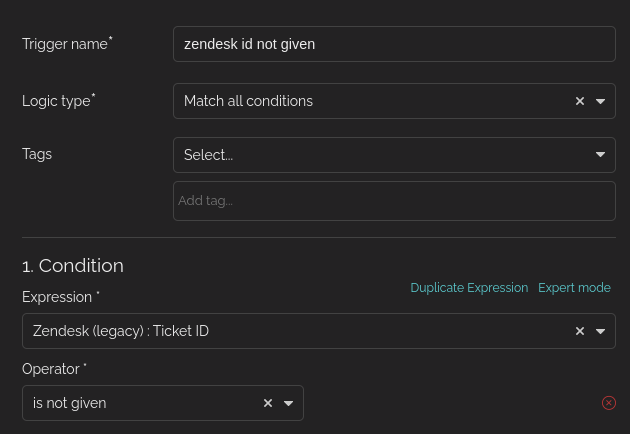Switch to Expert mode
This screenshot has height=434, width=630.
[574, 288]
